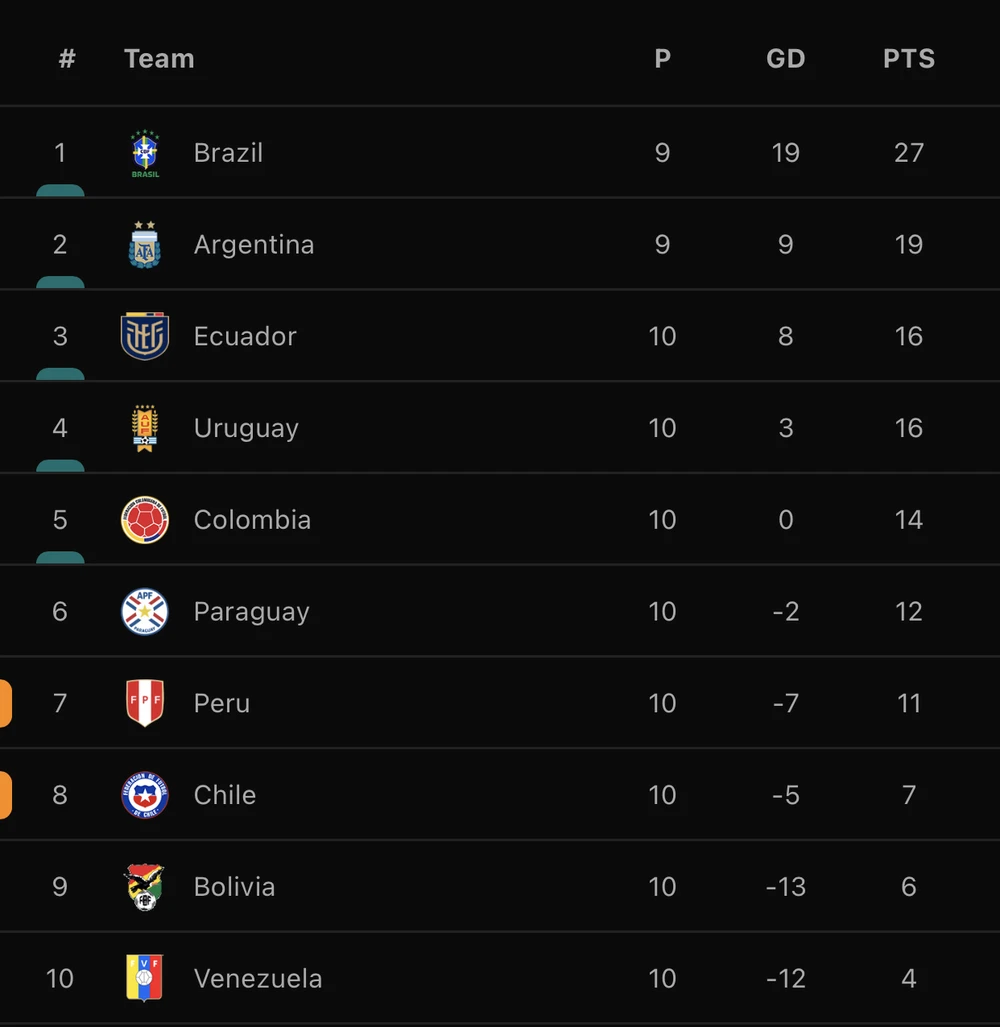Screen dimensions: 1000x1027
Task: Click the Bolivia FBF crest icon
Action: [145, 887]
